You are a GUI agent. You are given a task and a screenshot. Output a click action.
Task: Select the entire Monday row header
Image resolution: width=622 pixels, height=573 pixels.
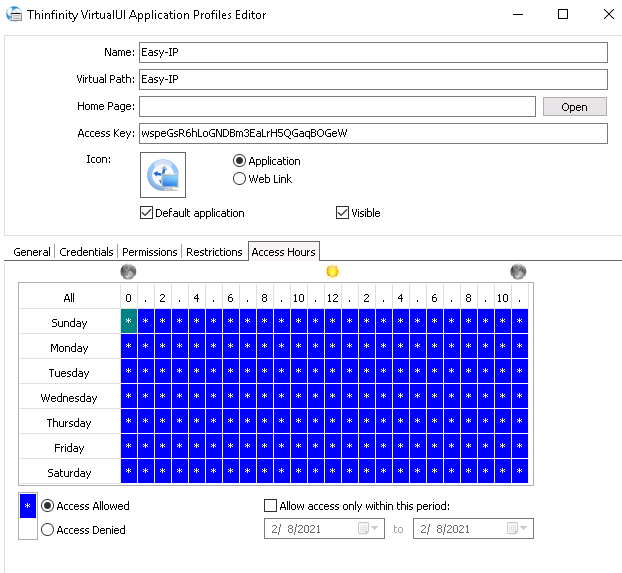69,348
